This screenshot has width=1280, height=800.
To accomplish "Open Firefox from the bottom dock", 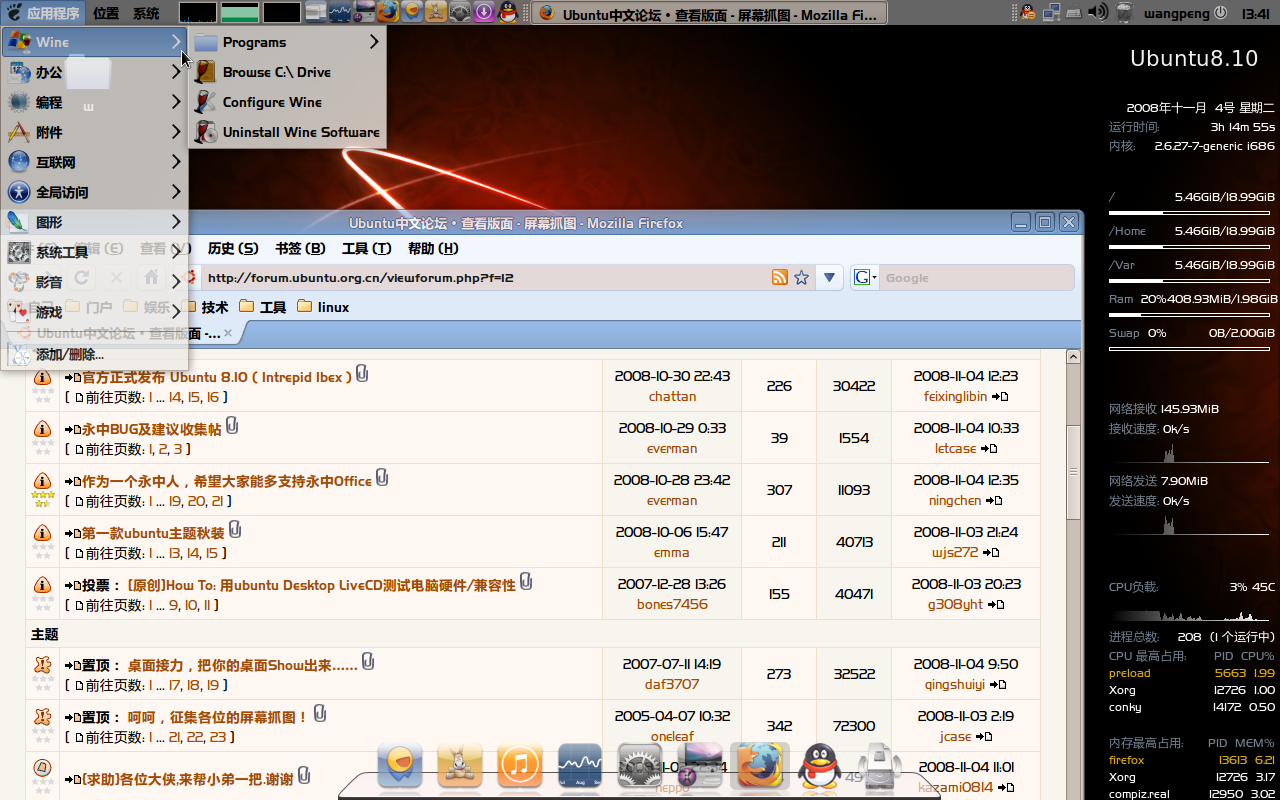I will [760, 766].
